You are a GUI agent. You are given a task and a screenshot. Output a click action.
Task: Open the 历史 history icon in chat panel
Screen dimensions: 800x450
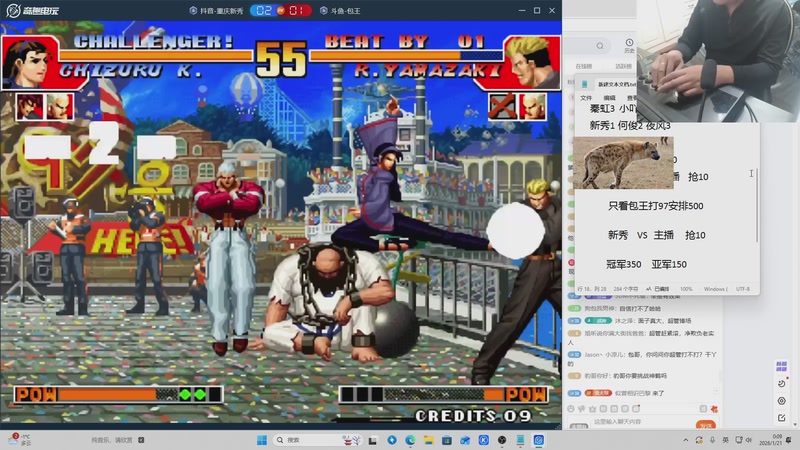point(630,45)
